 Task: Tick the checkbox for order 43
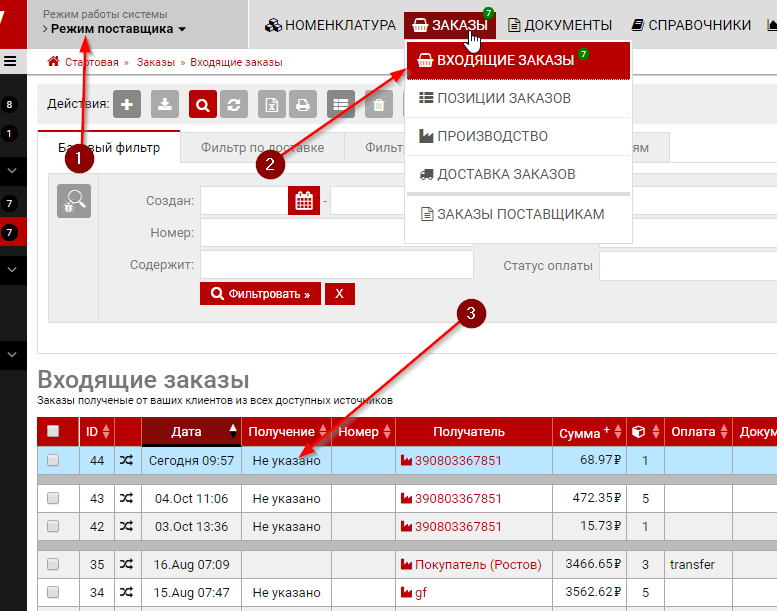[x=53, y=498]
